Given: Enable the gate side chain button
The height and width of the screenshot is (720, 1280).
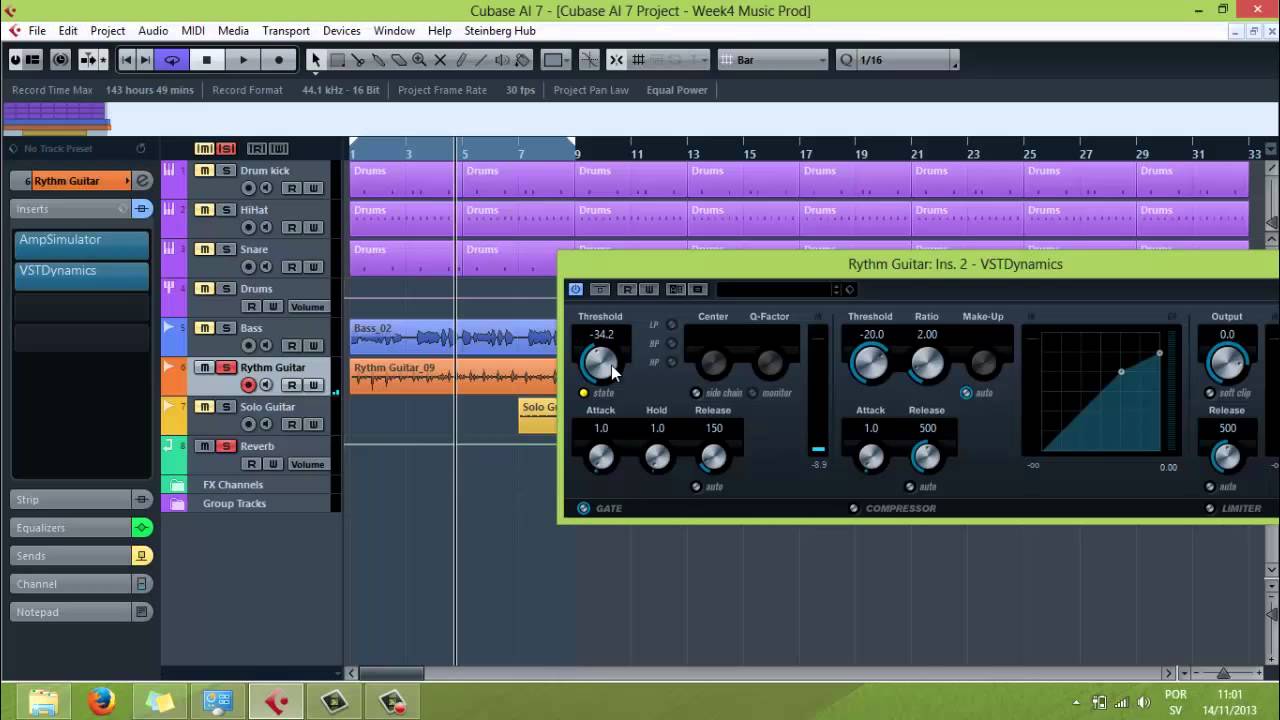Looking at the screenshot, I should 696,393.
